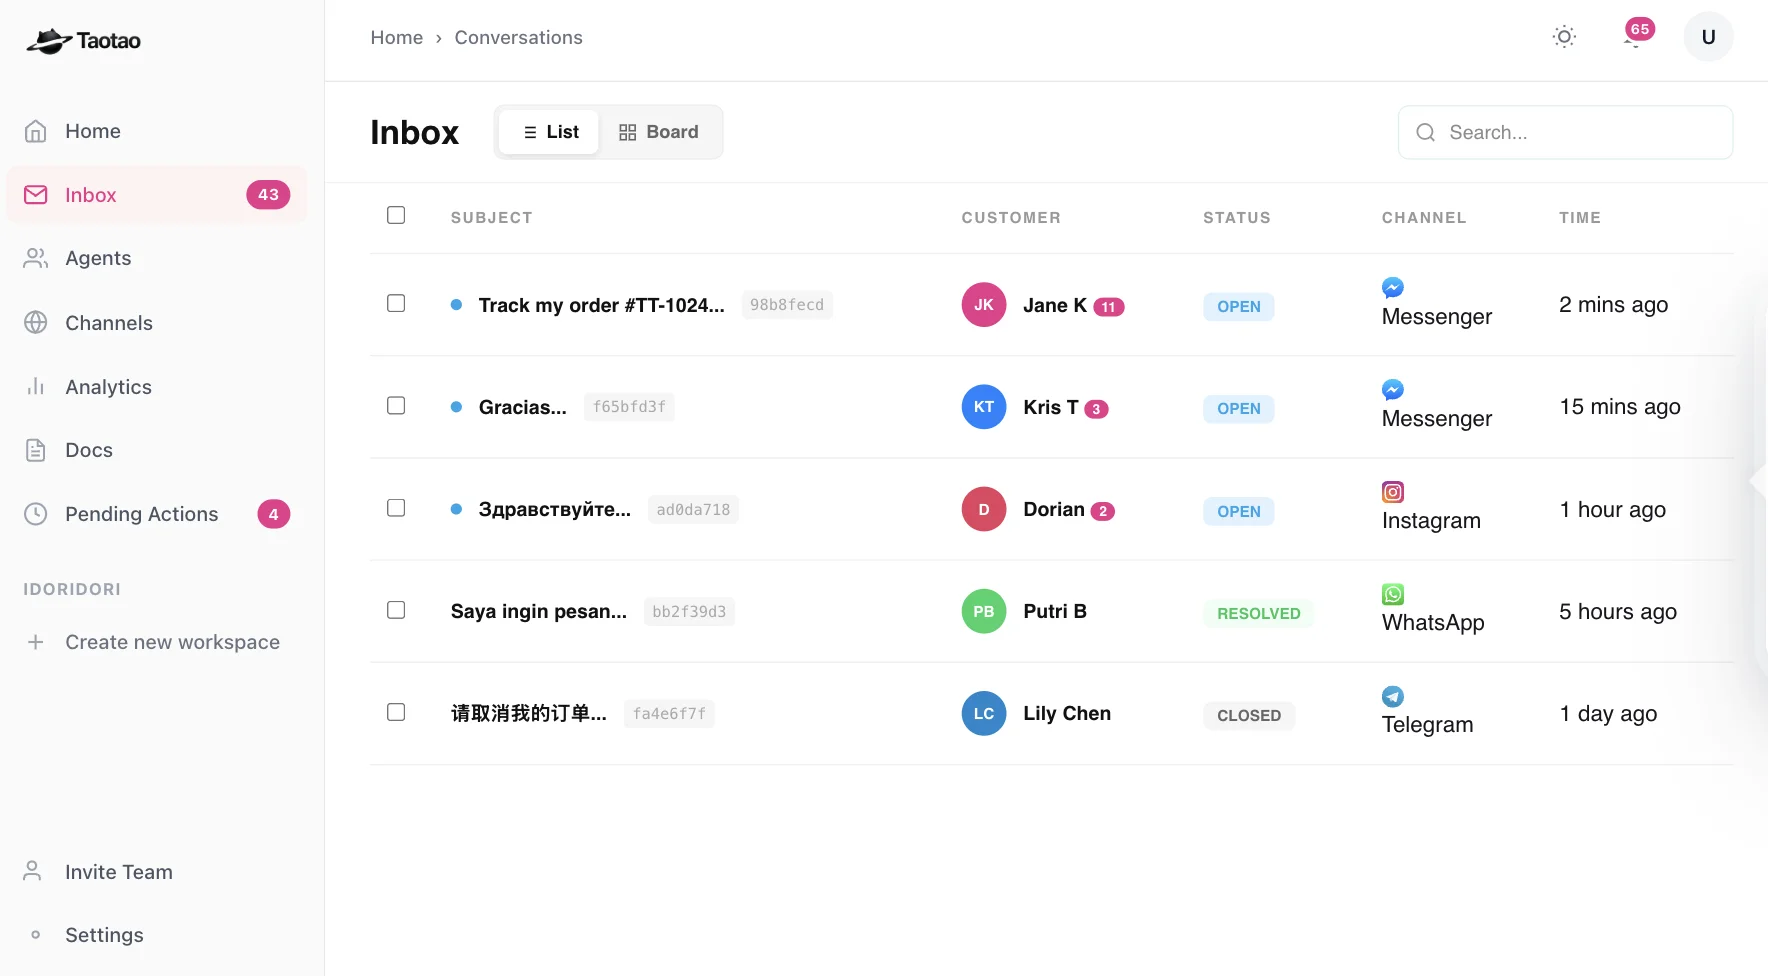Open Track my order #TT-1024 conversation
This screenshot has width=1768, height=976.
tap(602, 305)
